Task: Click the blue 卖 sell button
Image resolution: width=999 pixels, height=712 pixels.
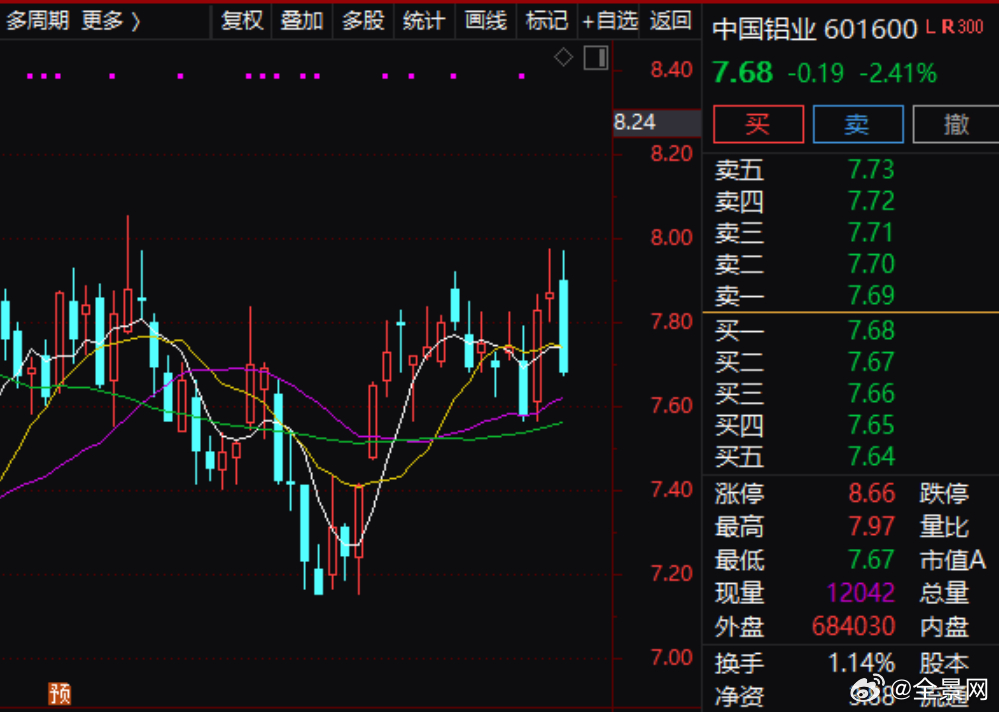Action: pyautogui.click(x=858, y=124)
